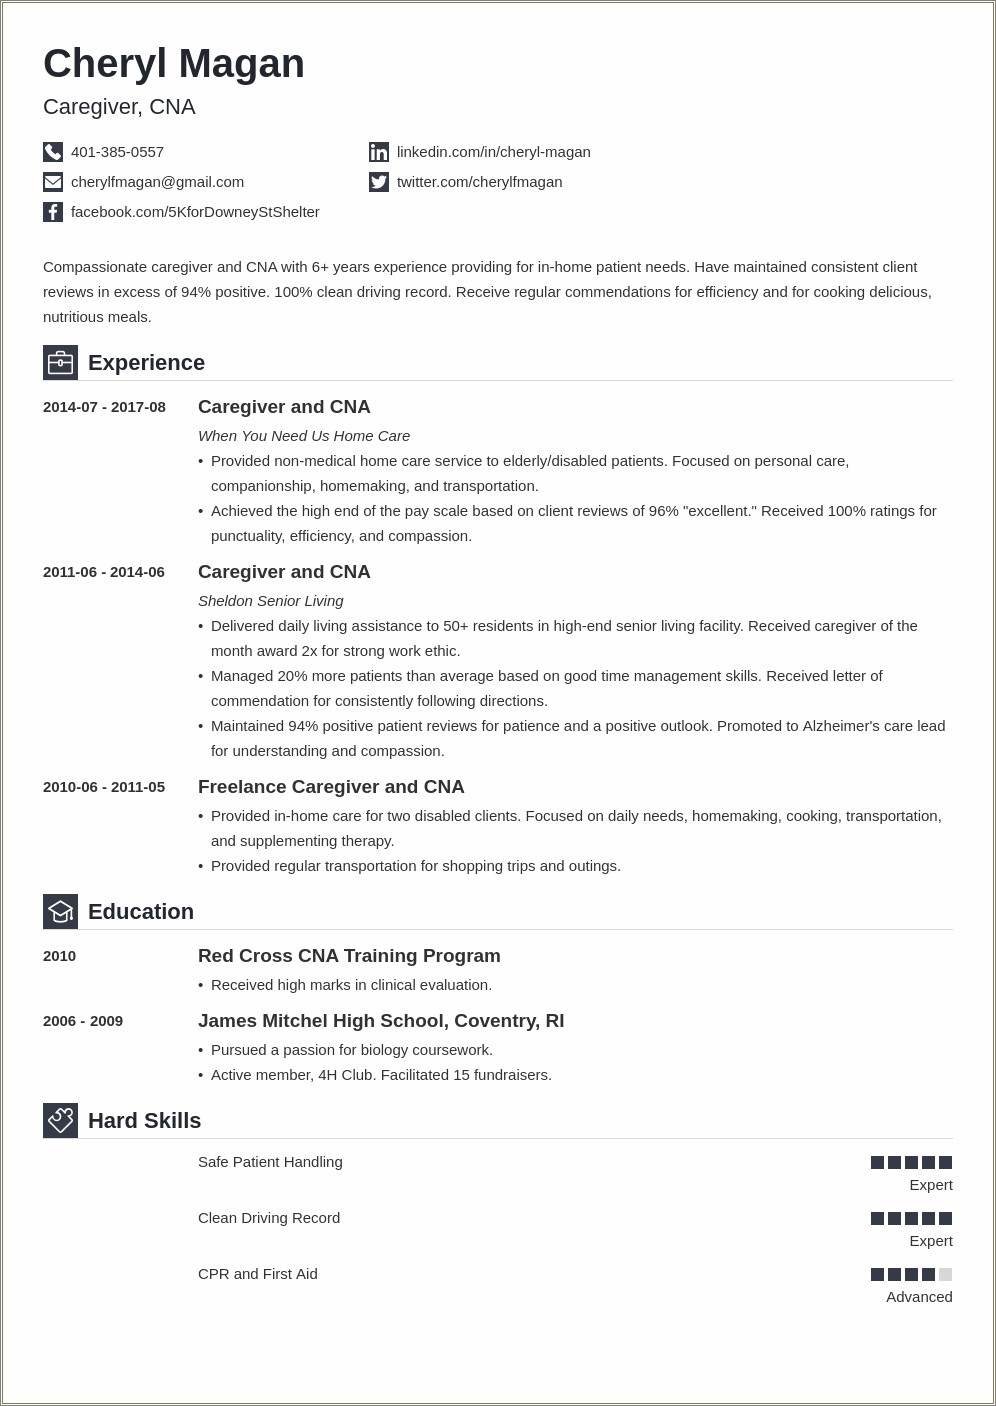Screen dimensions: 996x1406
Task: Click the Safe Patient Handling rating squares
Action: click(911, 1162)
